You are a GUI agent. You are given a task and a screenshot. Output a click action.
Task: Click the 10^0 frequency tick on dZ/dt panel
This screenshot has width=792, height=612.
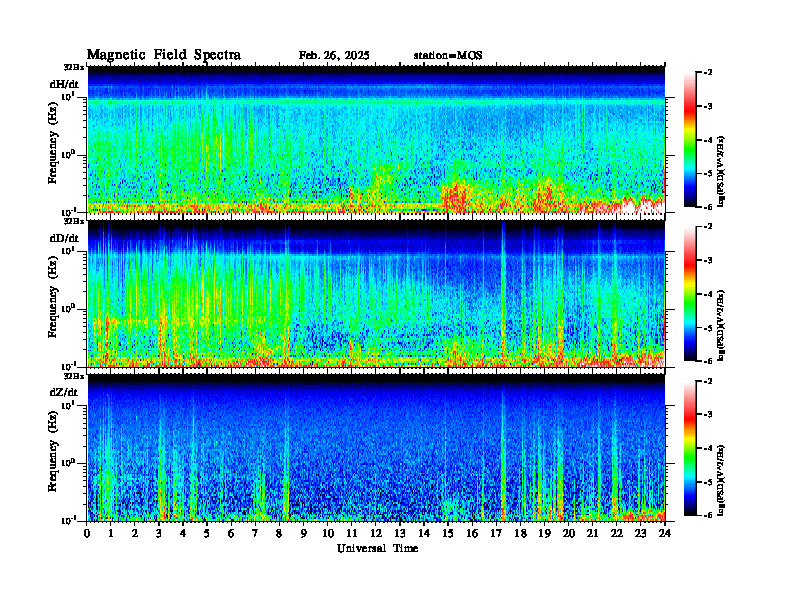click(69, 462)
